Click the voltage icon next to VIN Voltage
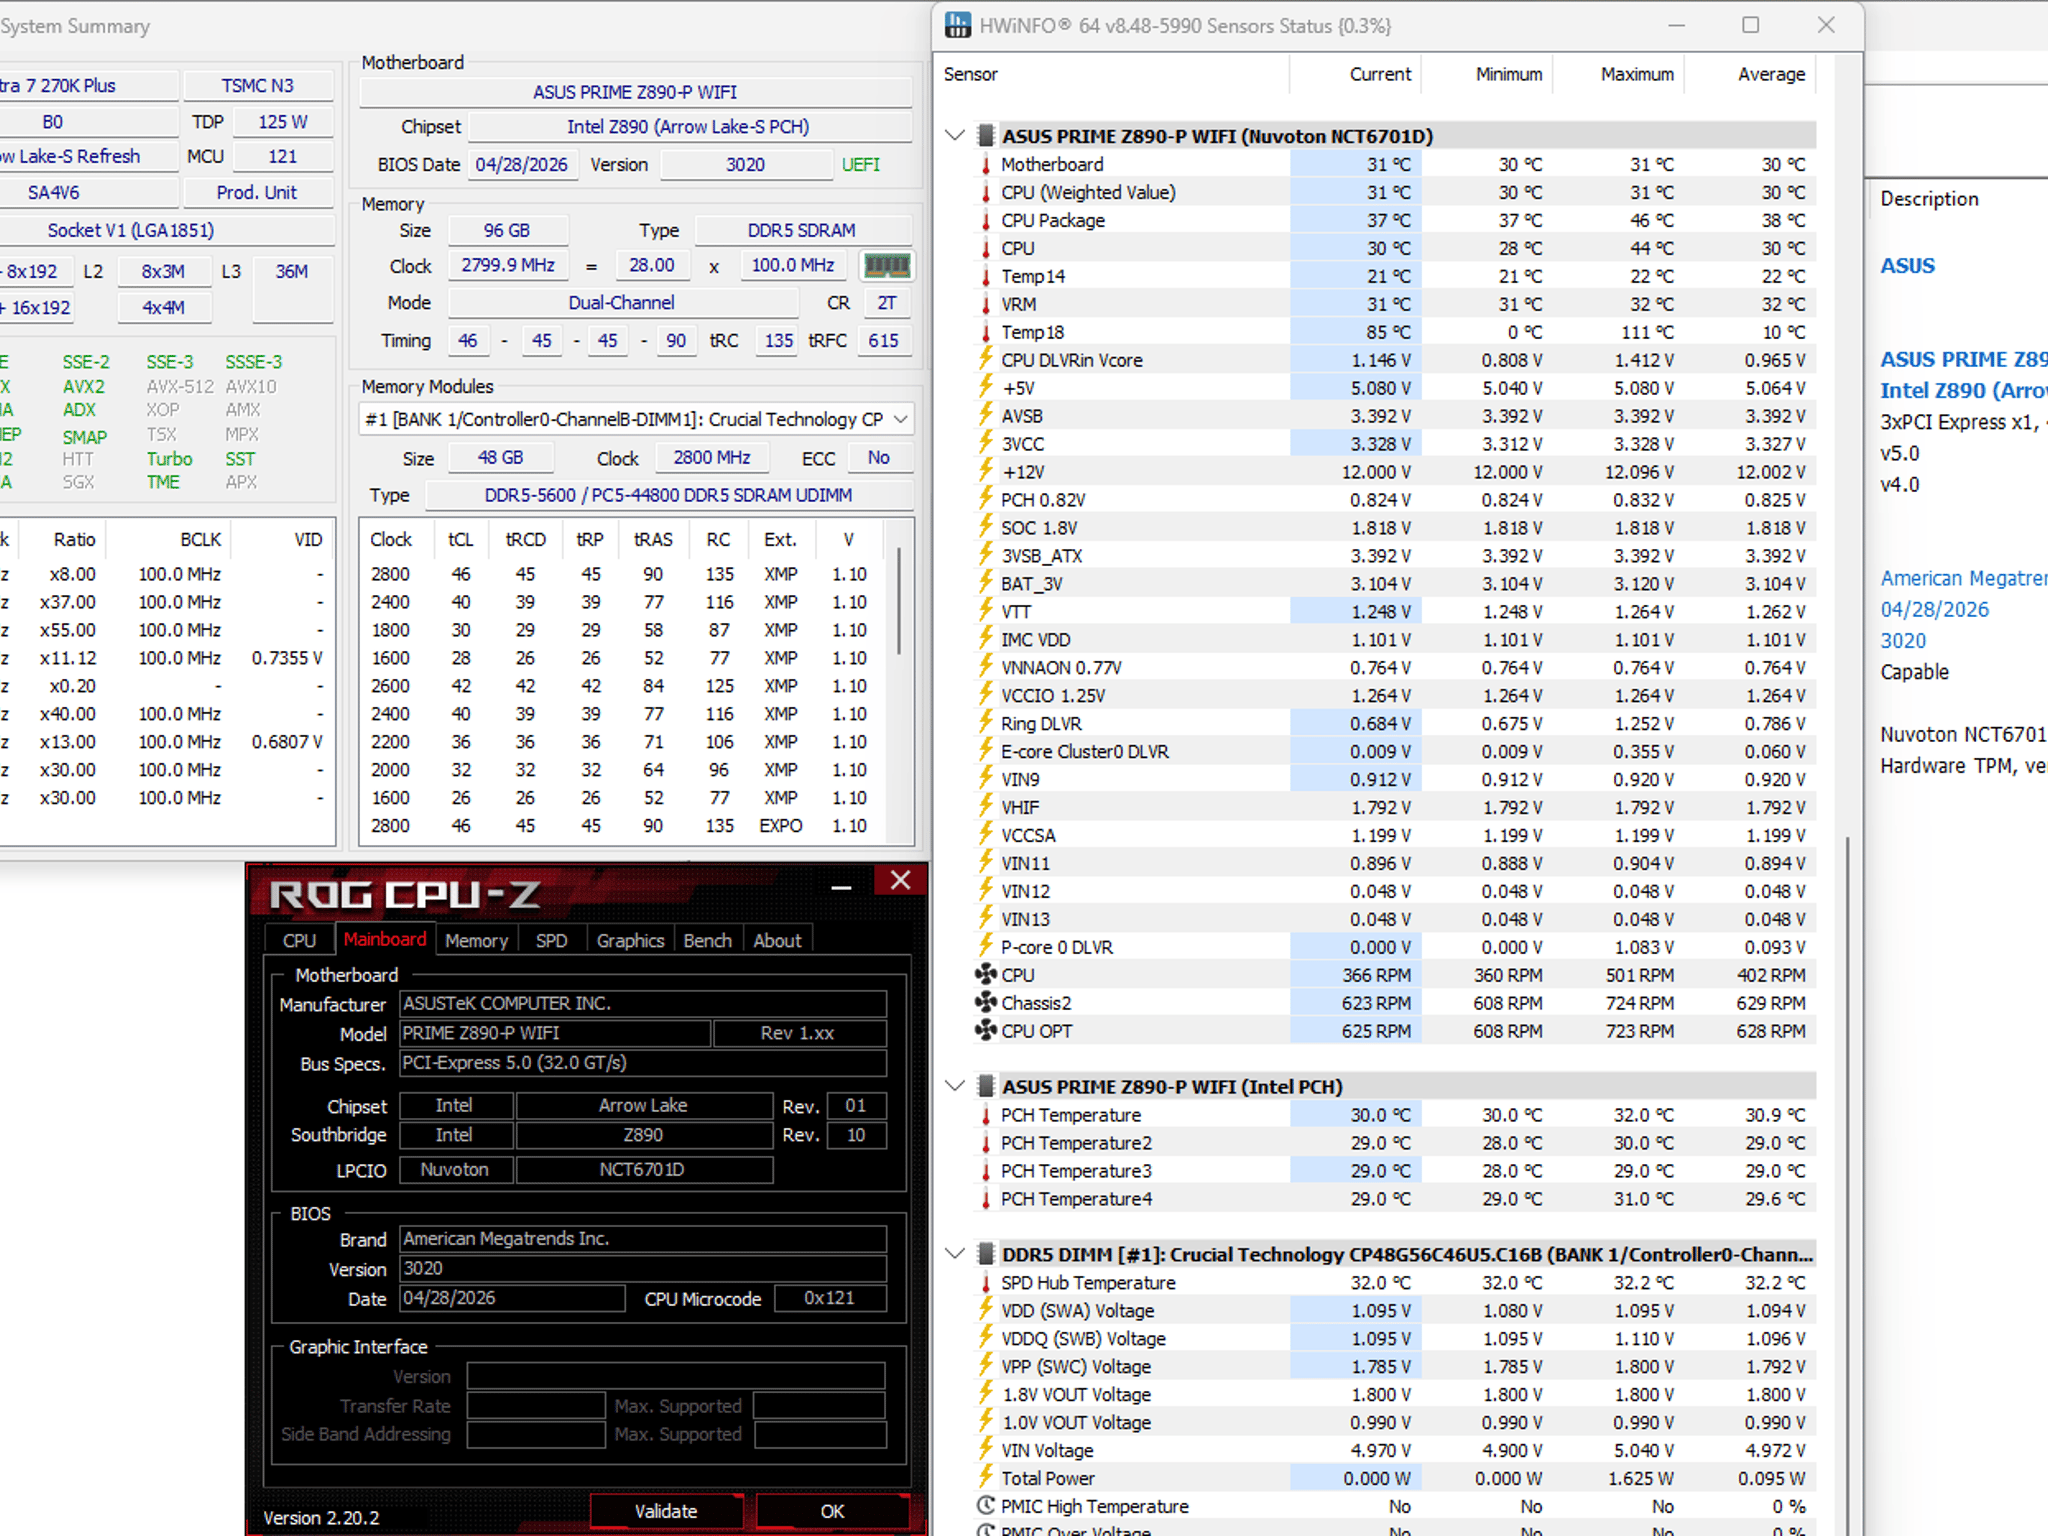The width and height of the screenshot is (2048, 1536). (x=986, y=1450)
